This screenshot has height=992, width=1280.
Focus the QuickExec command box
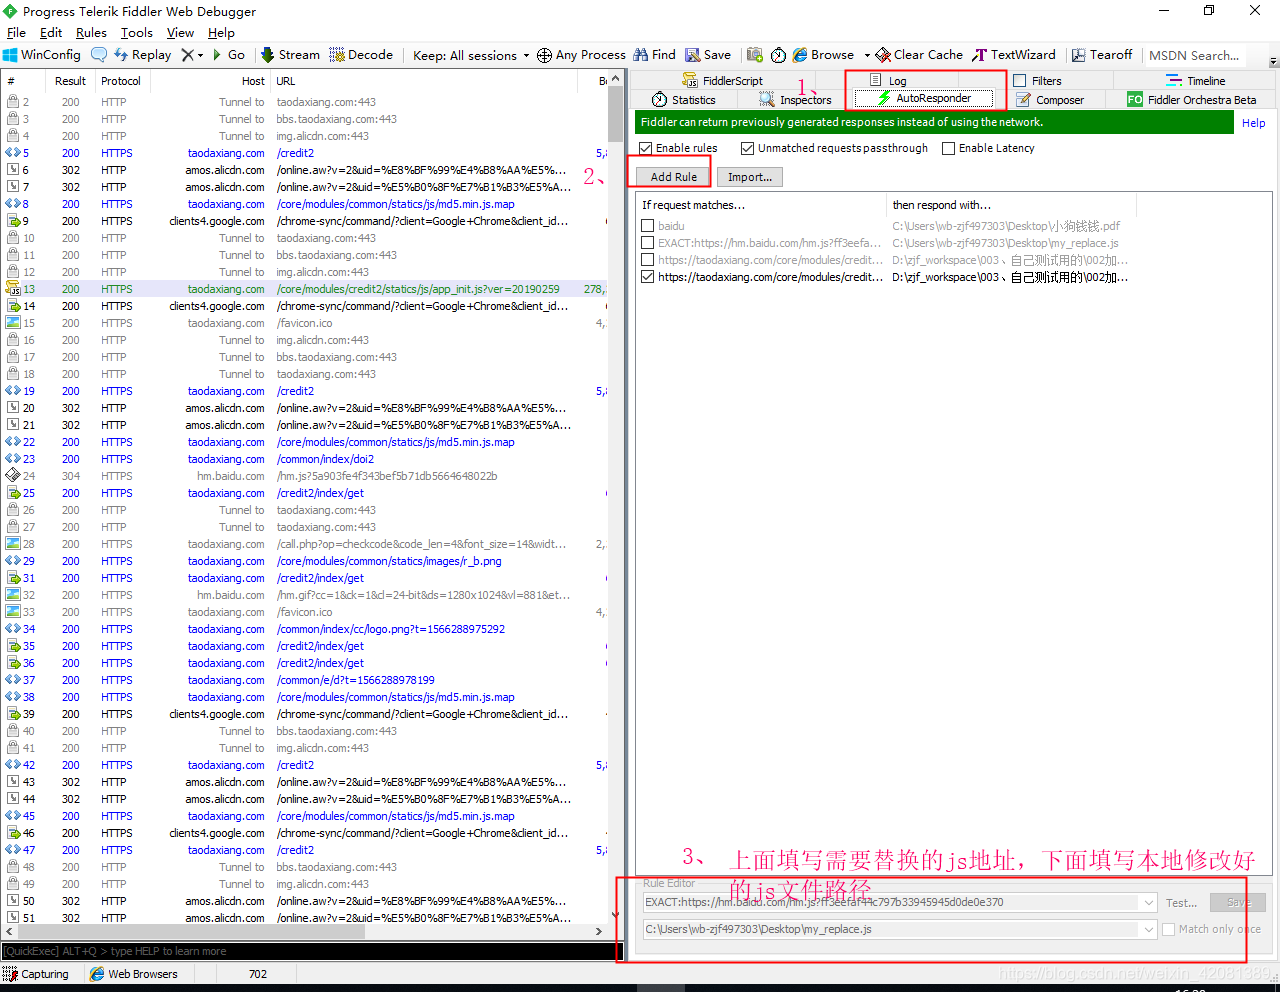point(310,951)
